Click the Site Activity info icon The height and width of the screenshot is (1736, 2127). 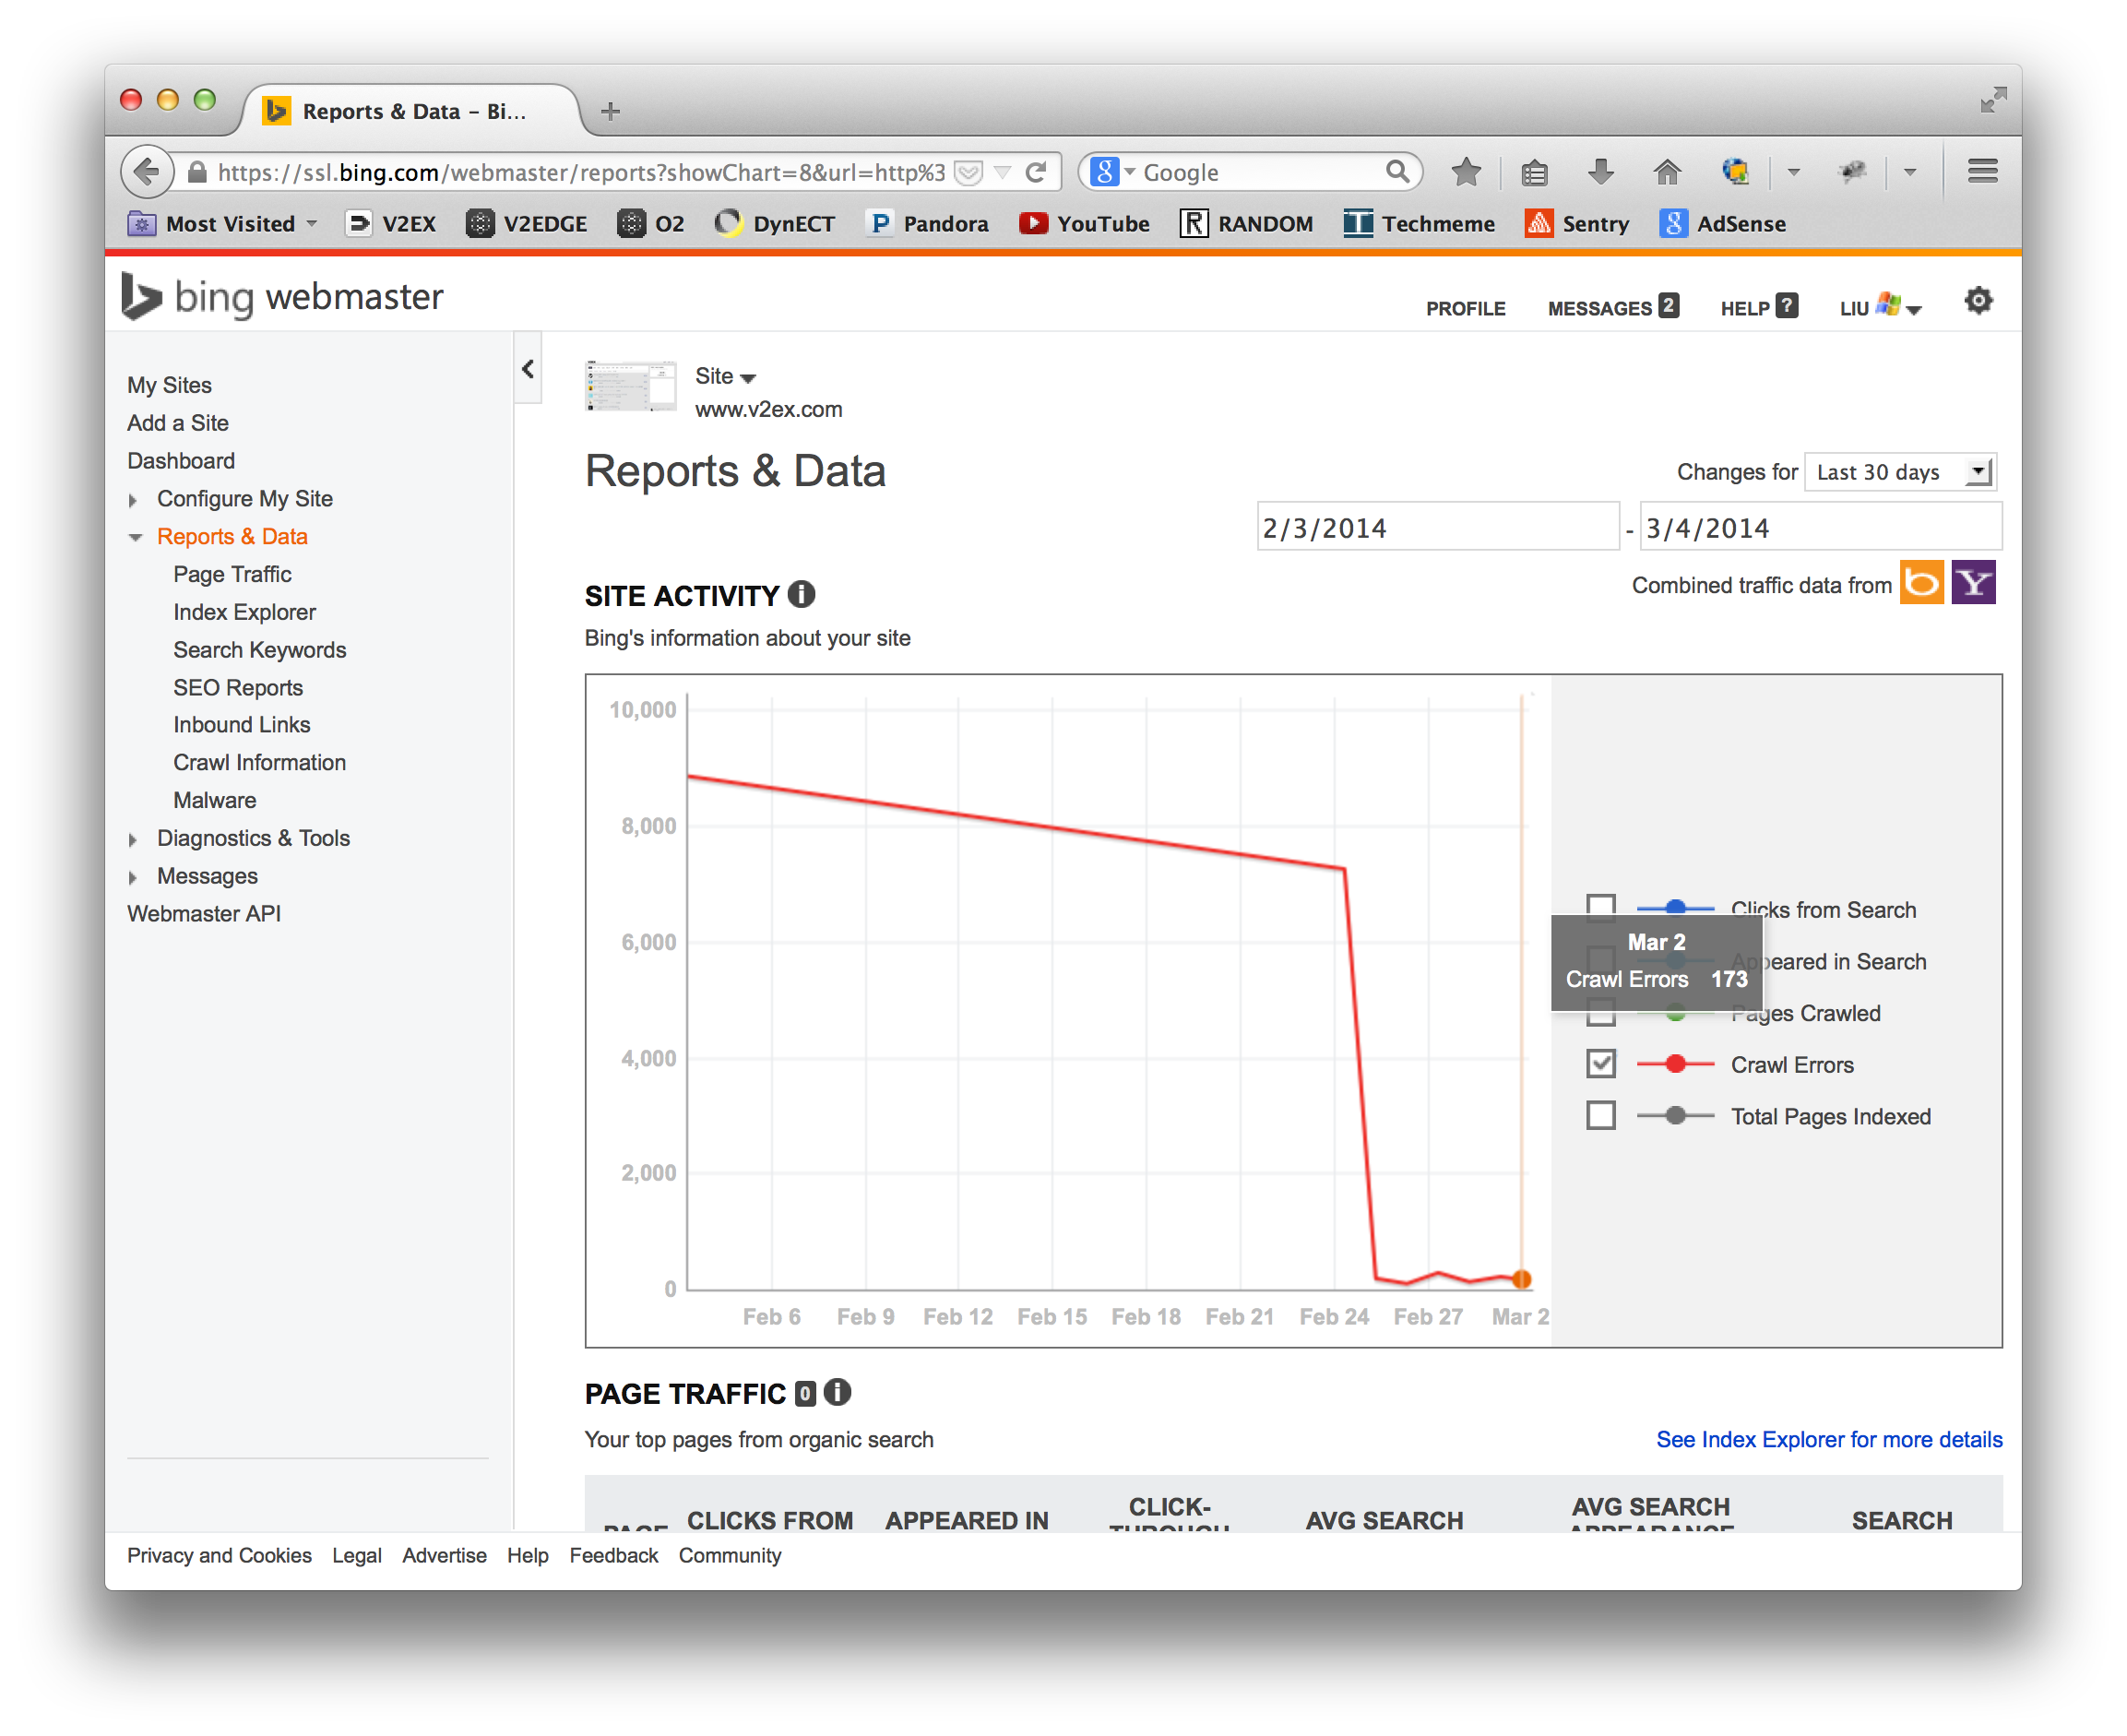click(x=801, y=595)
